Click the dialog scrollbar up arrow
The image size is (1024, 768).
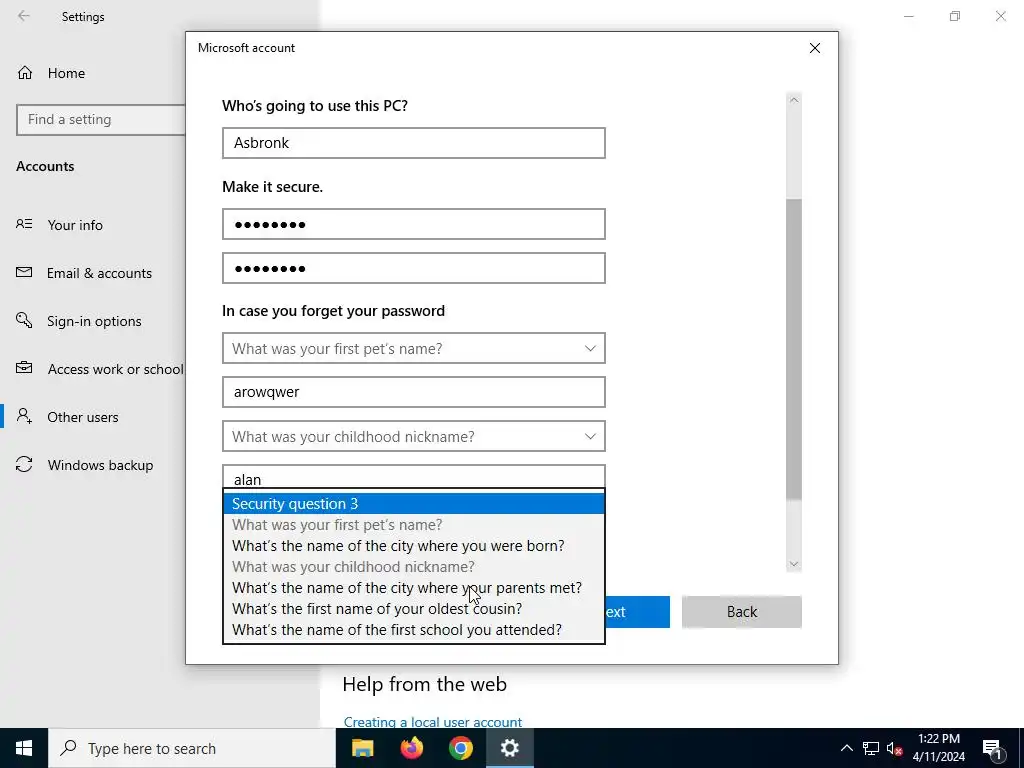click(x=793, y=100)
